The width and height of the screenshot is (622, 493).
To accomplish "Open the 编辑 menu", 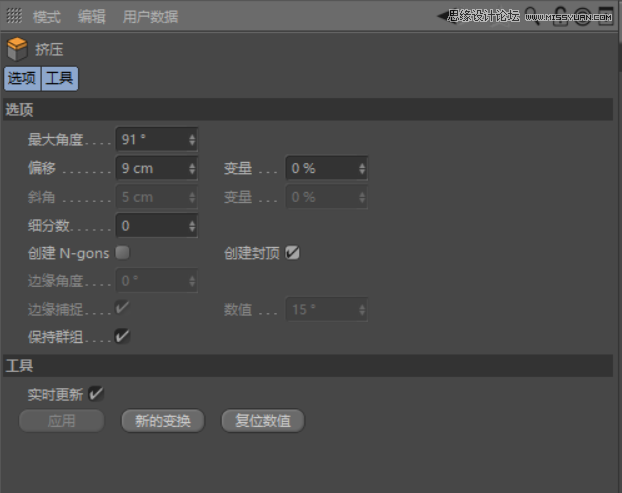I will point(92,17).
